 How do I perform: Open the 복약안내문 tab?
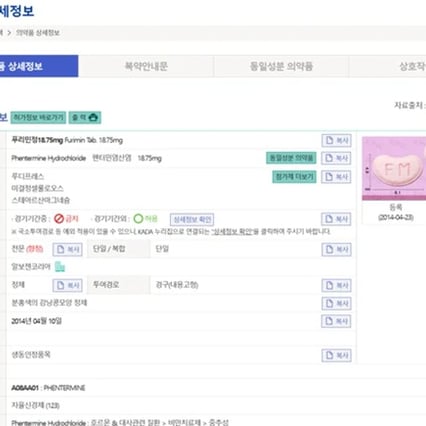[x=146, y=66]
